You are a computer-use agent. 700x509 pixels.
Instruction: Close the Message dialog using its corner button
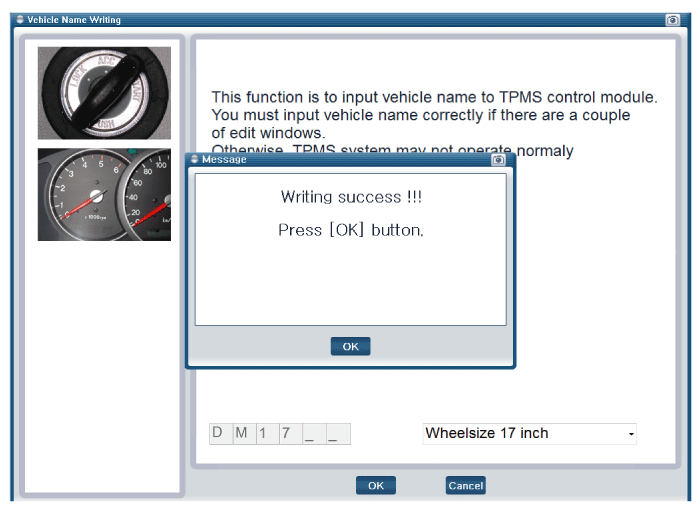tap(498, 159)
